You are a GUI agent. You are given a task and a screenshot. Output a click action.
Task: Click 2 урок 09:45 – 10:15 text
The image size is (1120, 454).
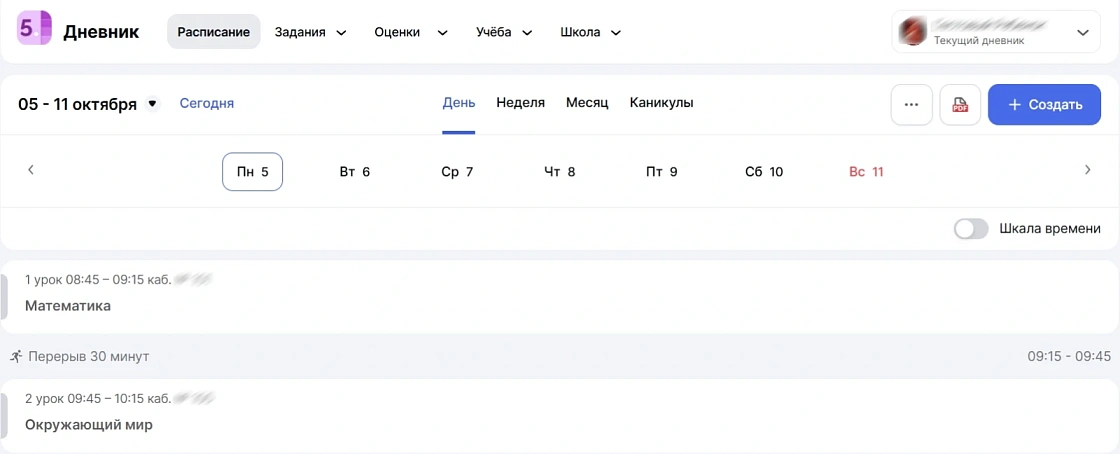[x=89, y=398]
